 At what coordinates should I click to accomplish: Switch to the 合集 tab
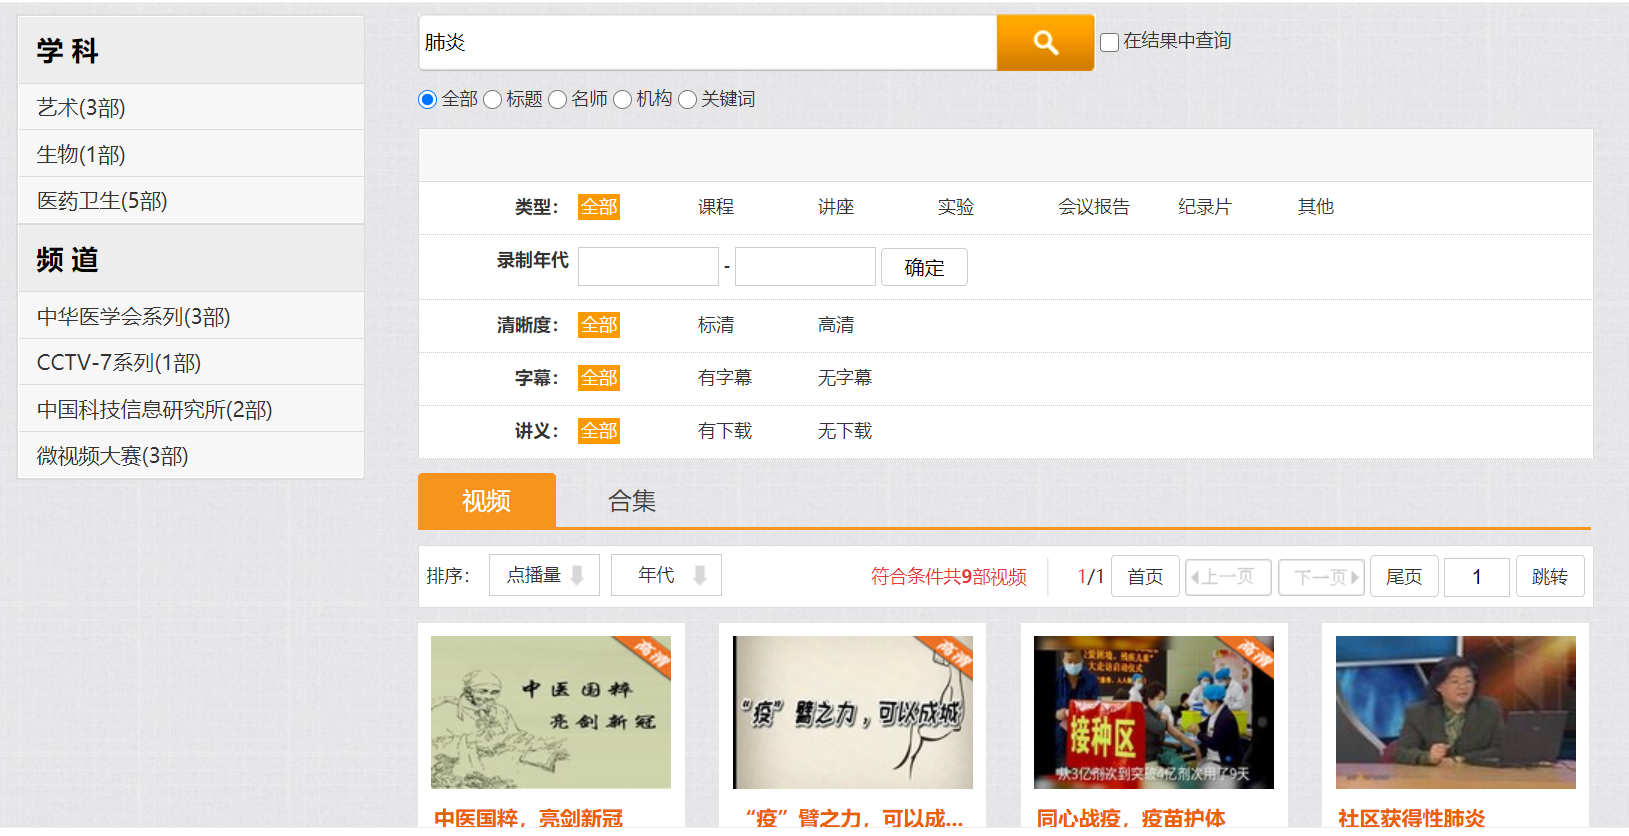tap(631, 501)
